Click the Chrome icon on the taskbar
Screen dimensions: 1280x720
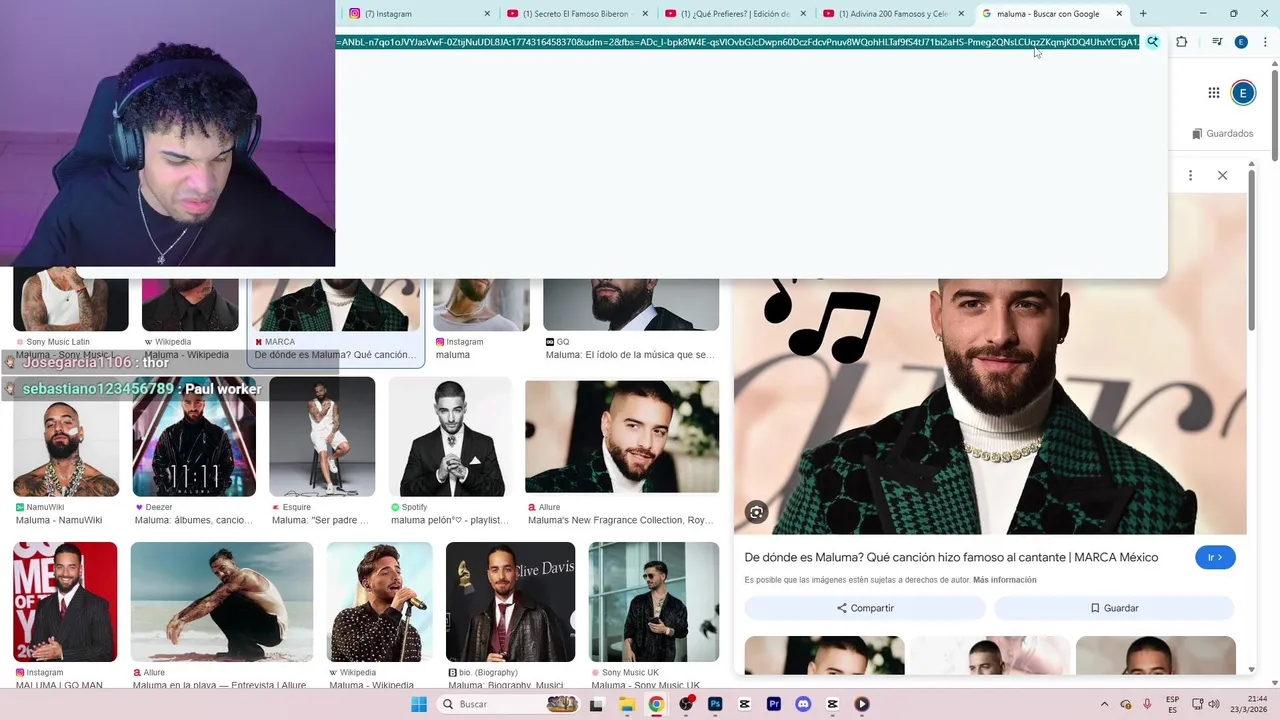pos(656,704)
